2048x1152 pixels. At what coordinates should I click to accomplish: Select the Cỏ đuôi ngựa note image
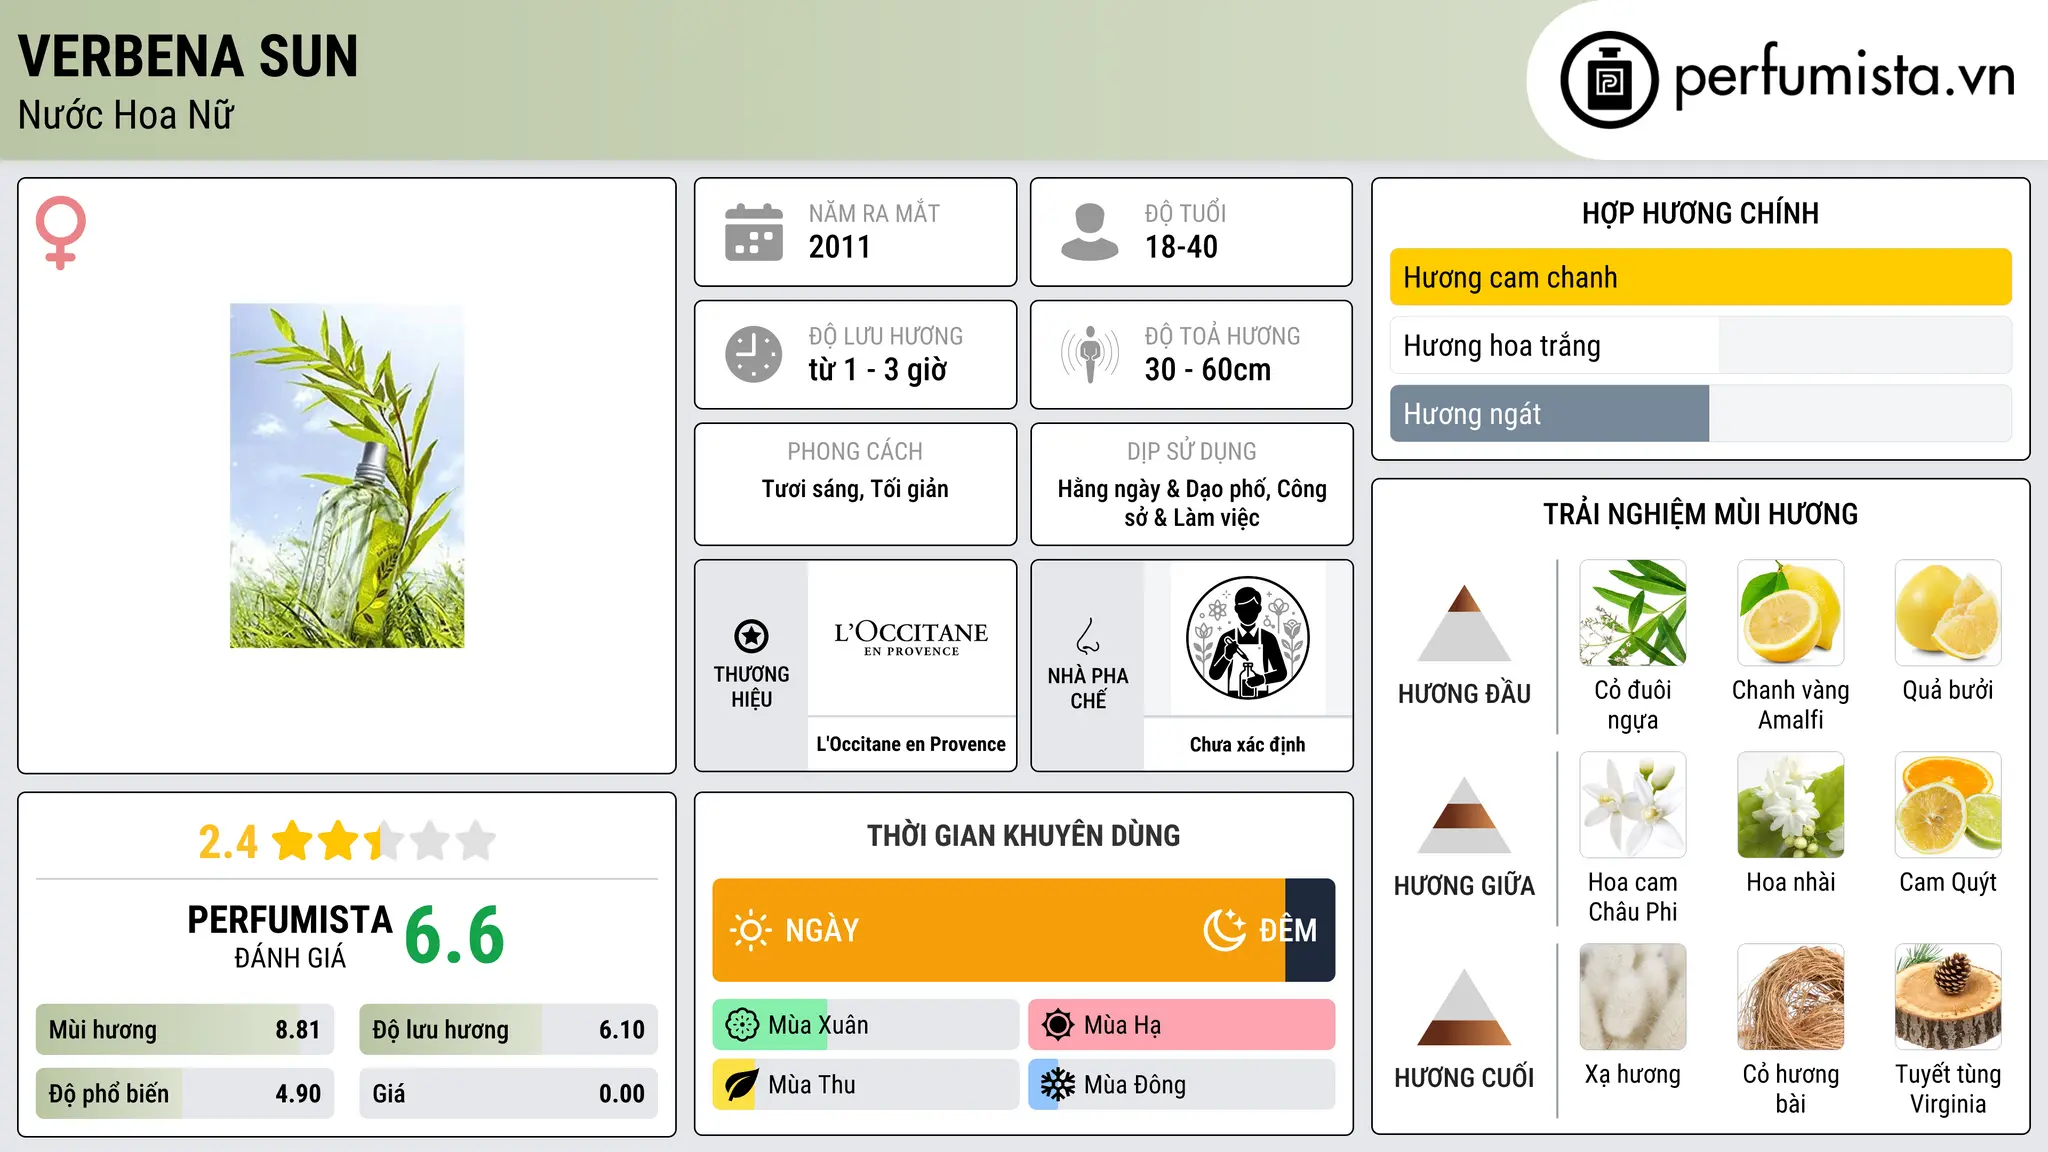(x=1633, y=613)
